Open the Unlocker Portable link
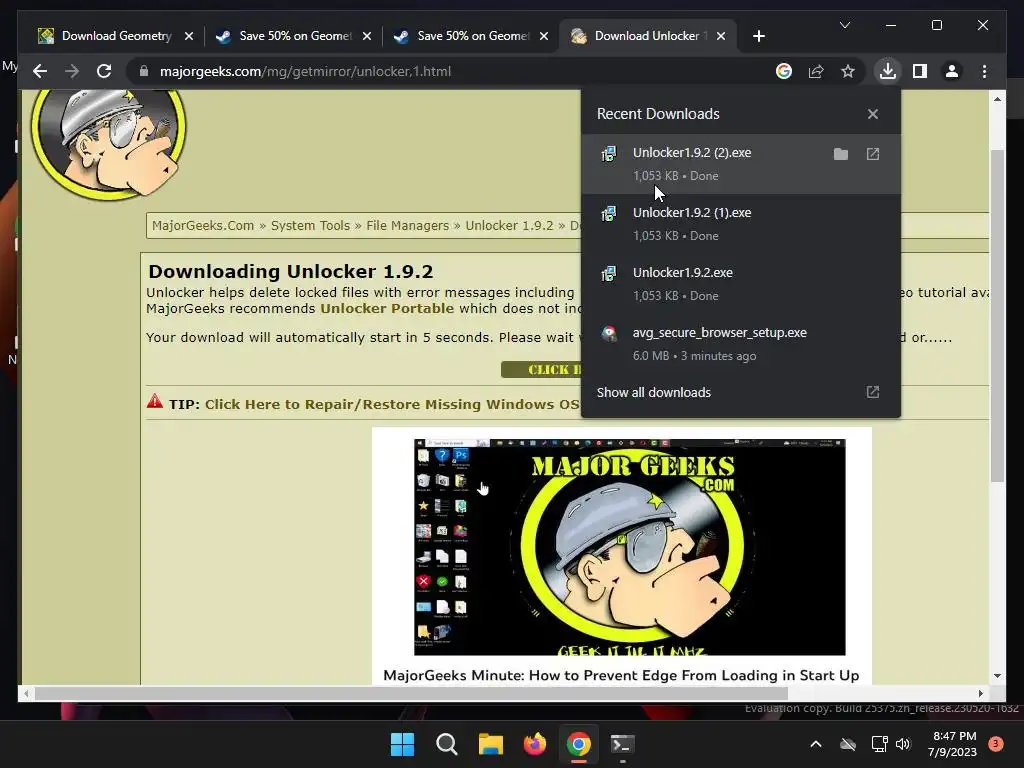Screen dimensions: 1024x768 point(387,308)
